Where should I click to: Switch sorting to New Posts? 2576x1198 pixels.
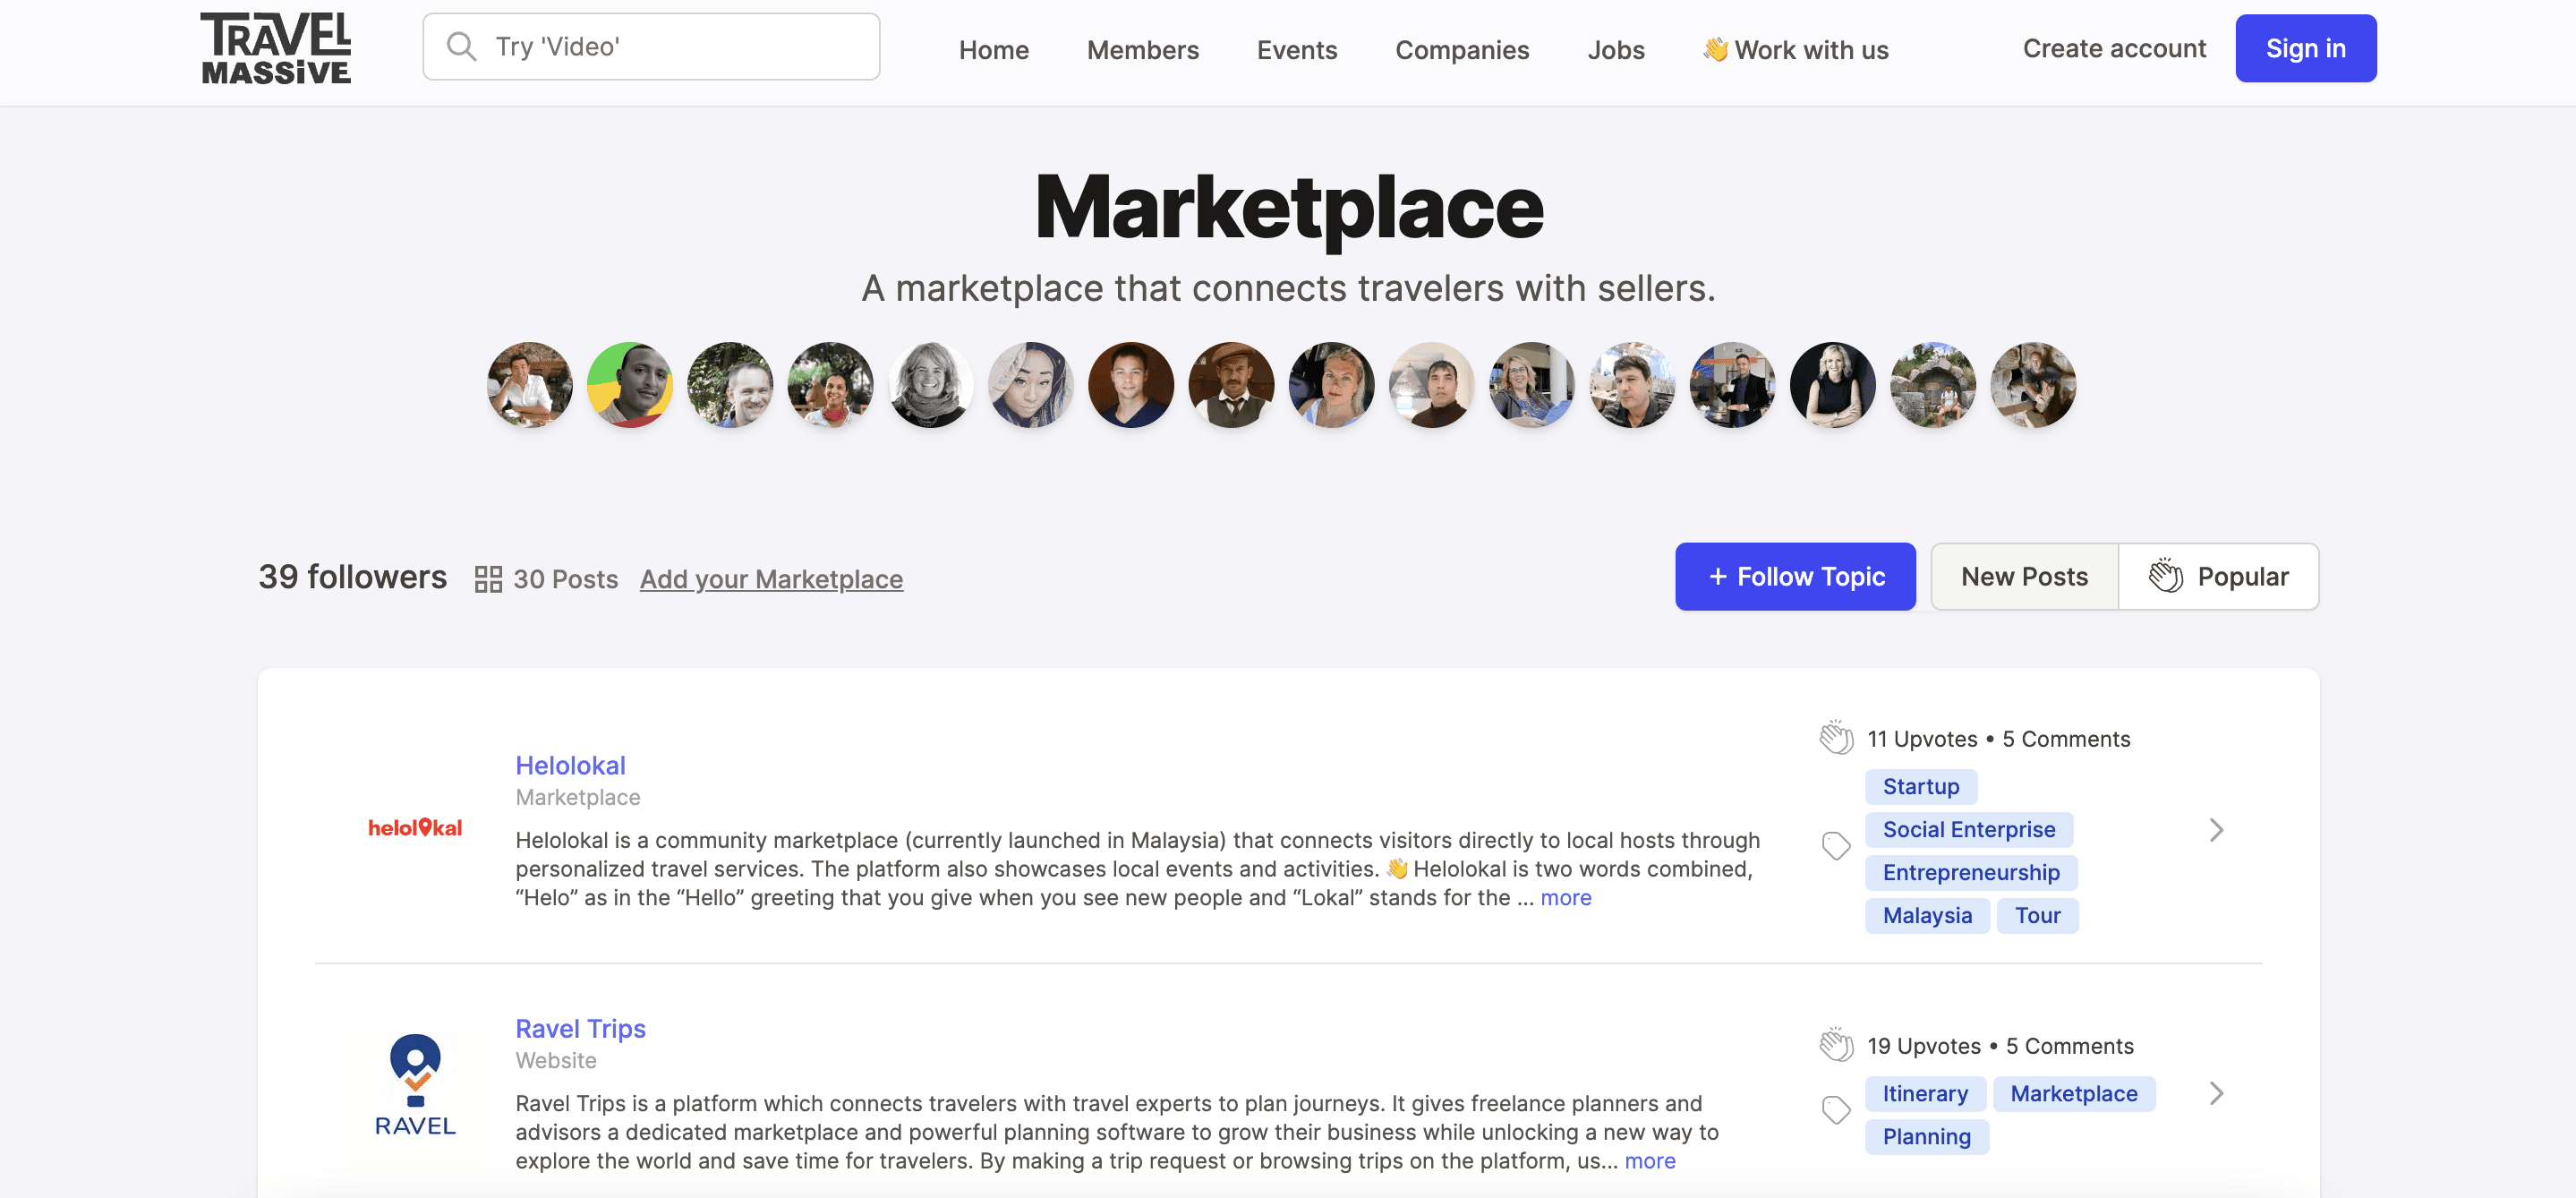point(2024,577)
